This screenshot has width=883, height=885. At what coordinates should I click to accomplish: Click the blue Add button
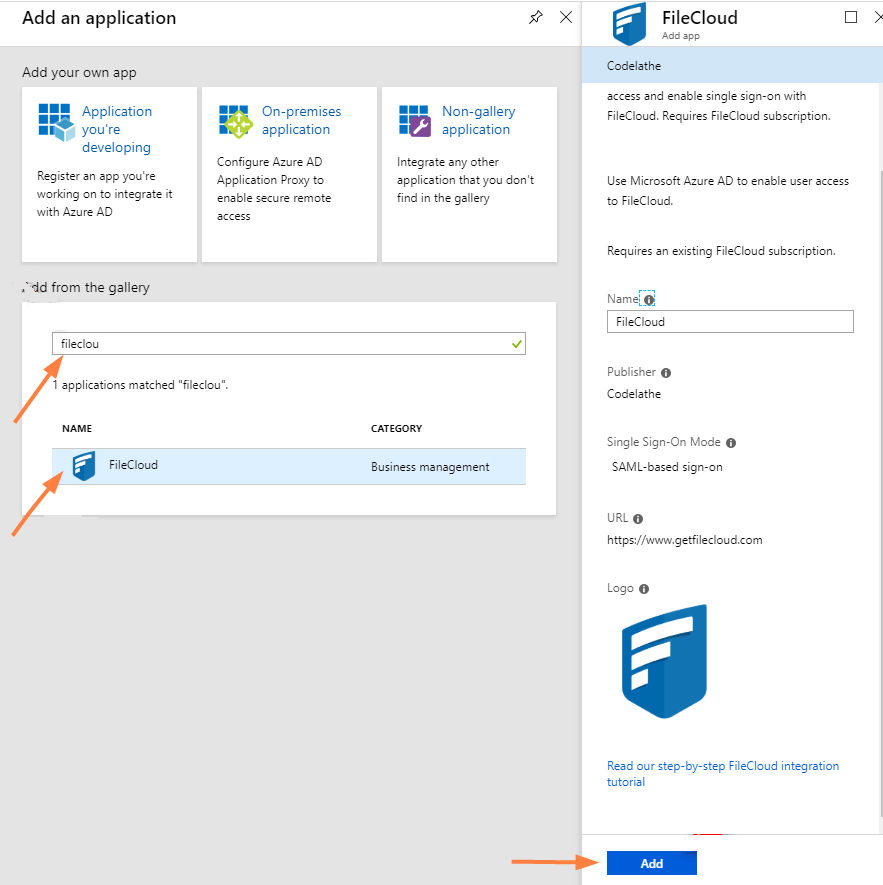pos(652,863)
